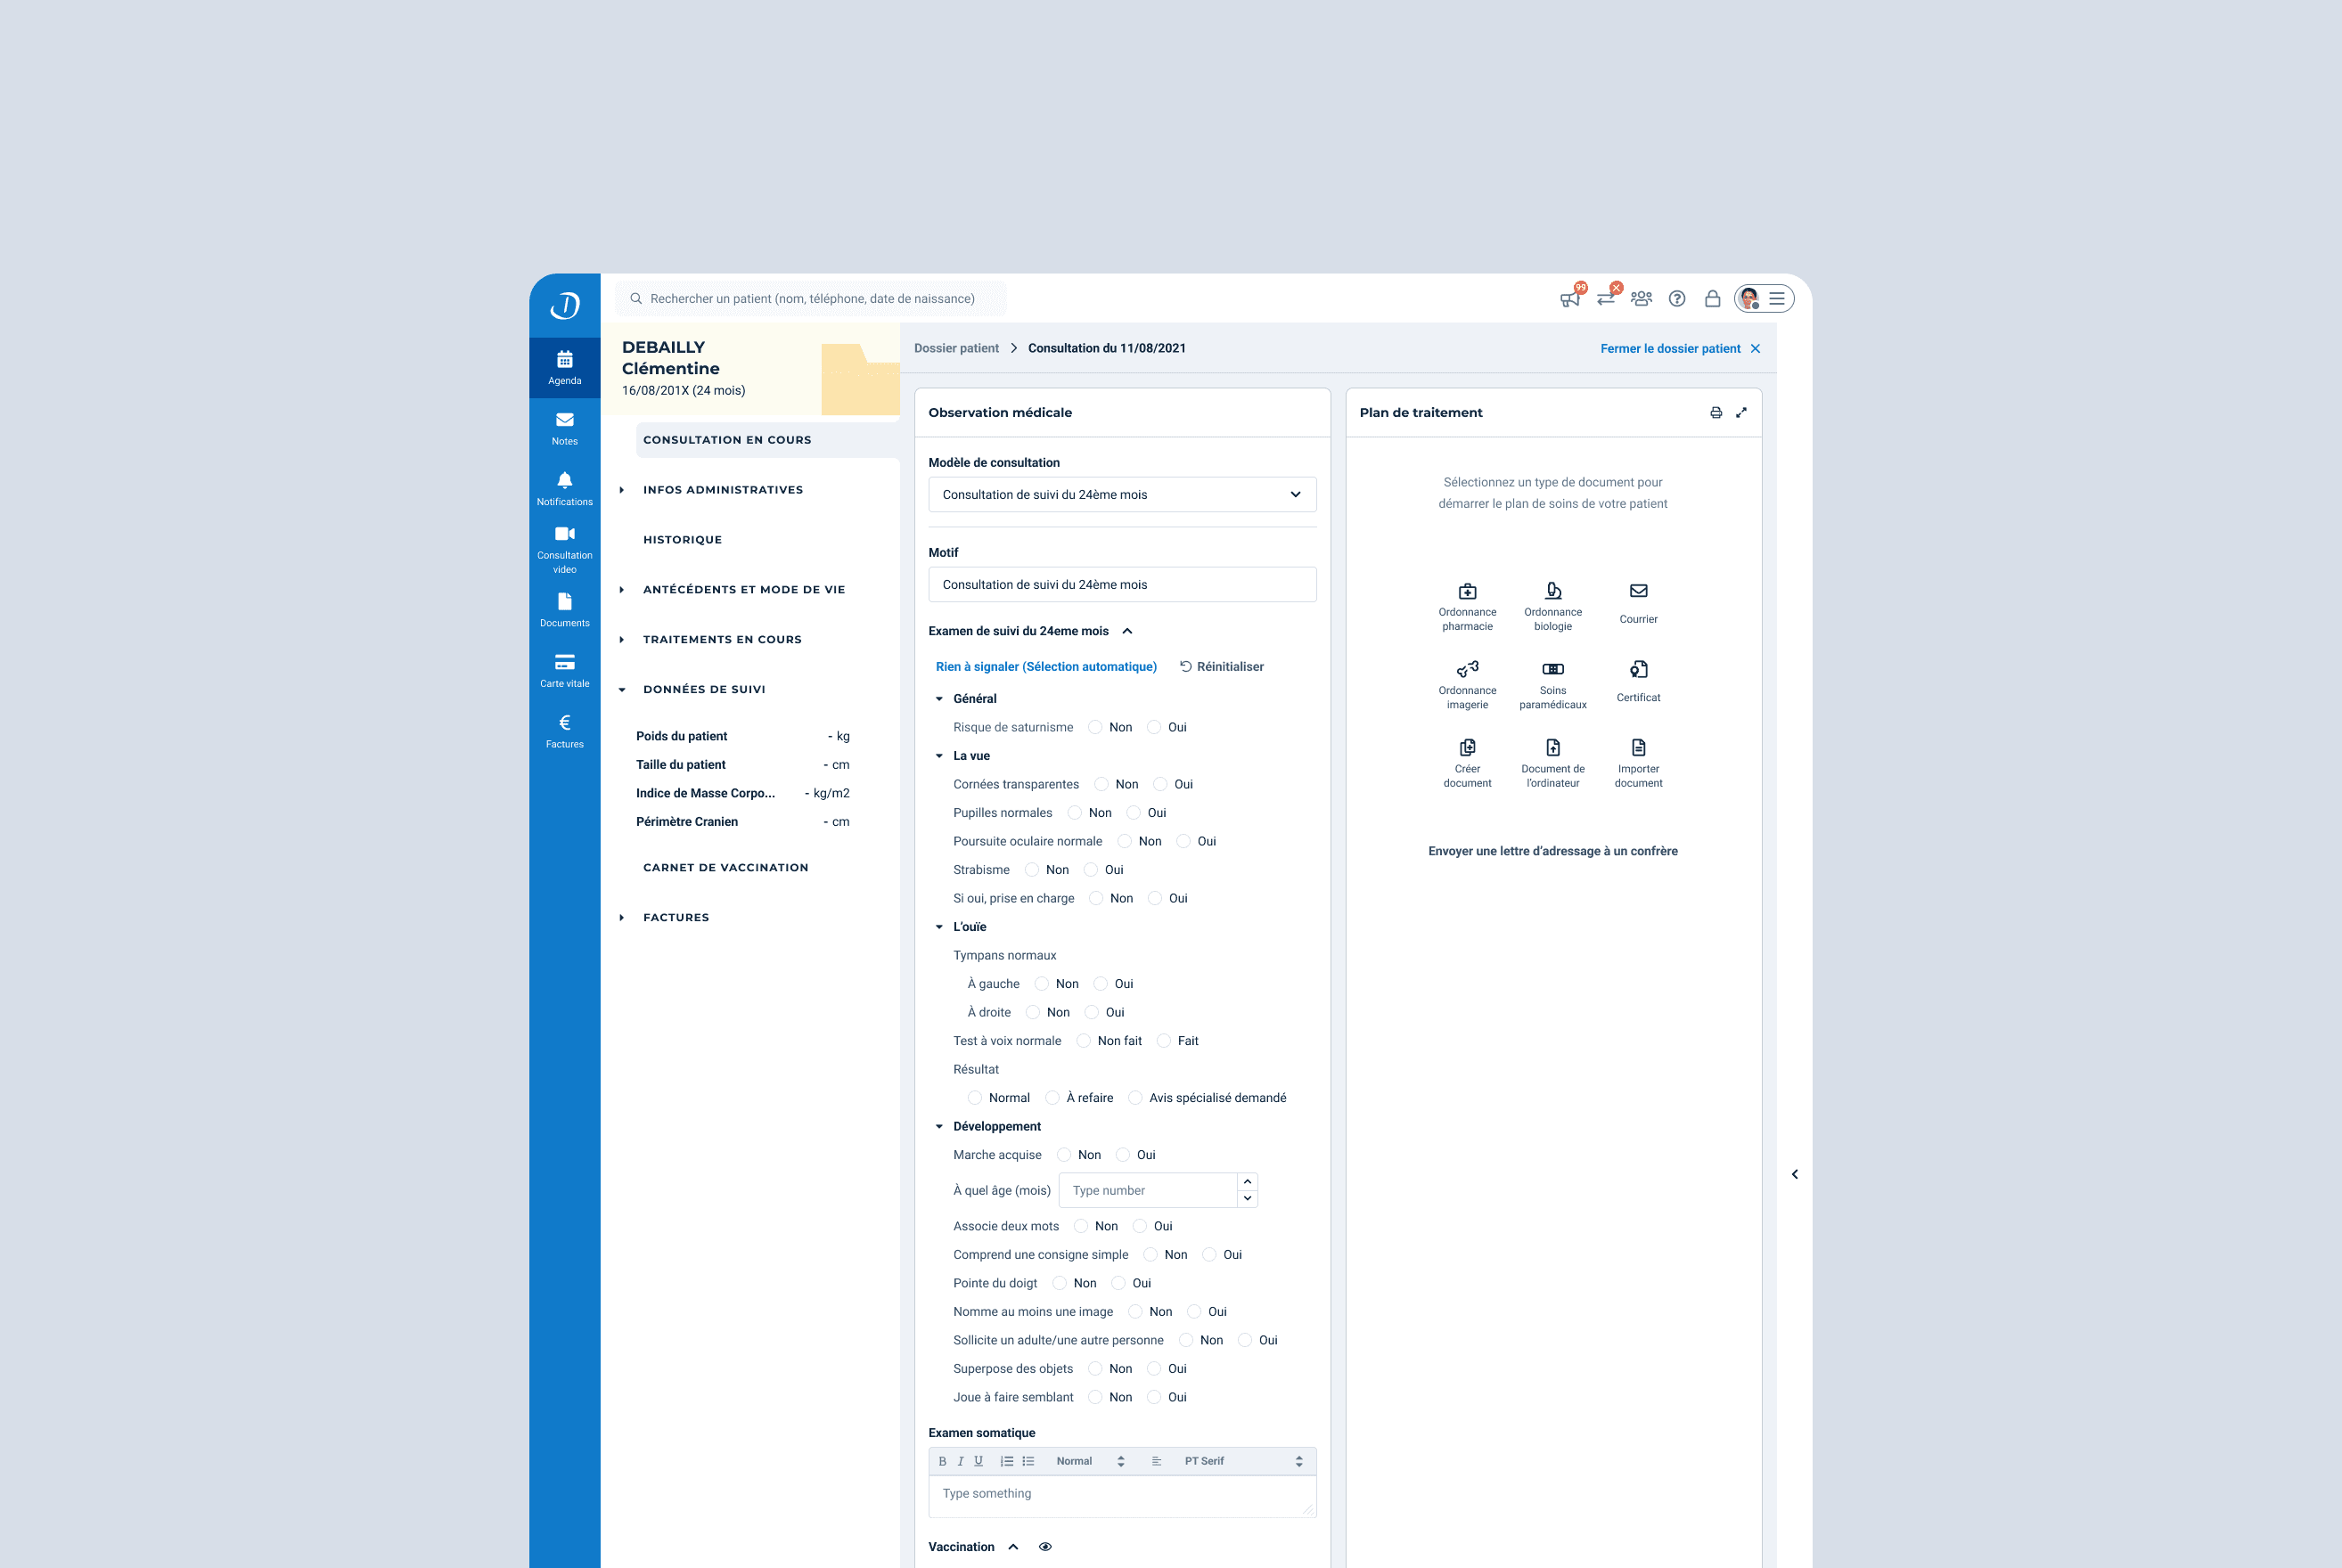Open Historique in patient menu
Screen dimensions: 2342x1568
[x=682, y=540]
